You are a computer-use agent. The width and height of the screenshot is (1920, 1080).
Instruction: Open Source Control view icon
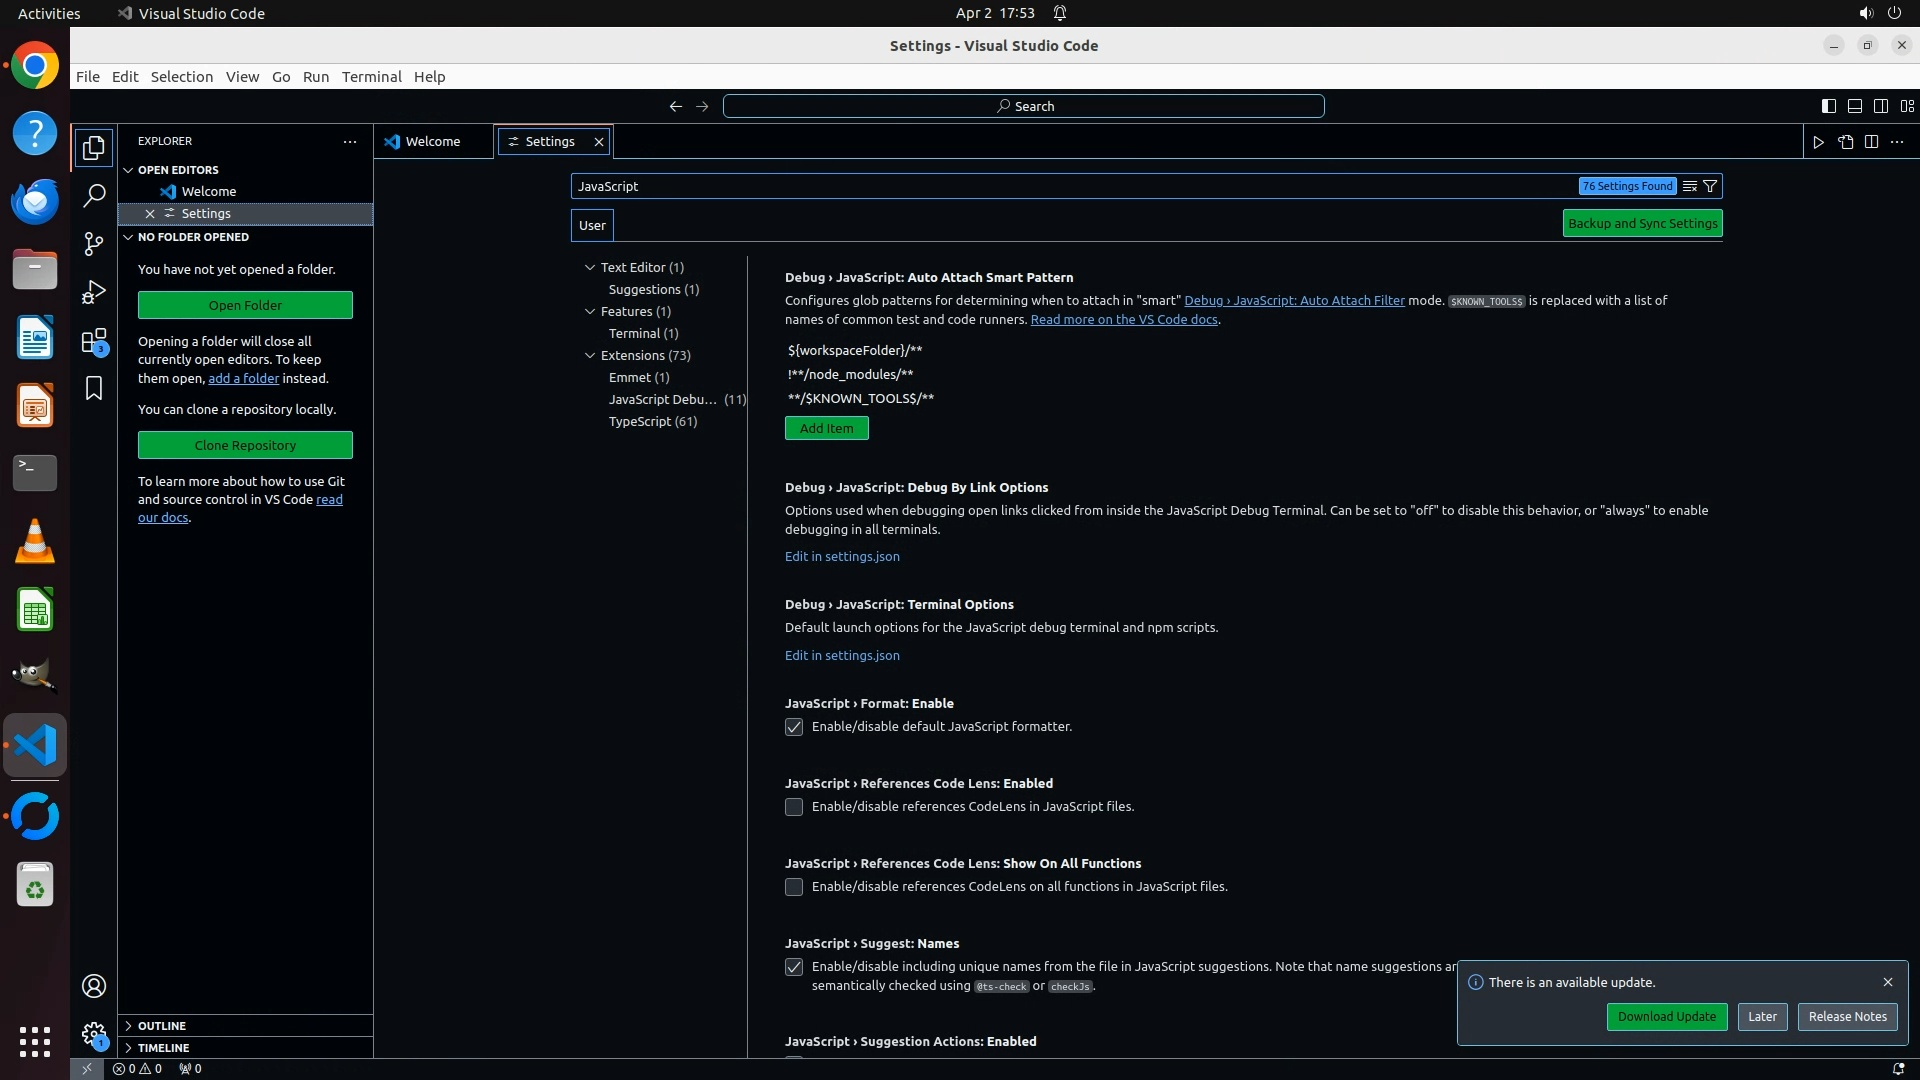pos(94,244)
